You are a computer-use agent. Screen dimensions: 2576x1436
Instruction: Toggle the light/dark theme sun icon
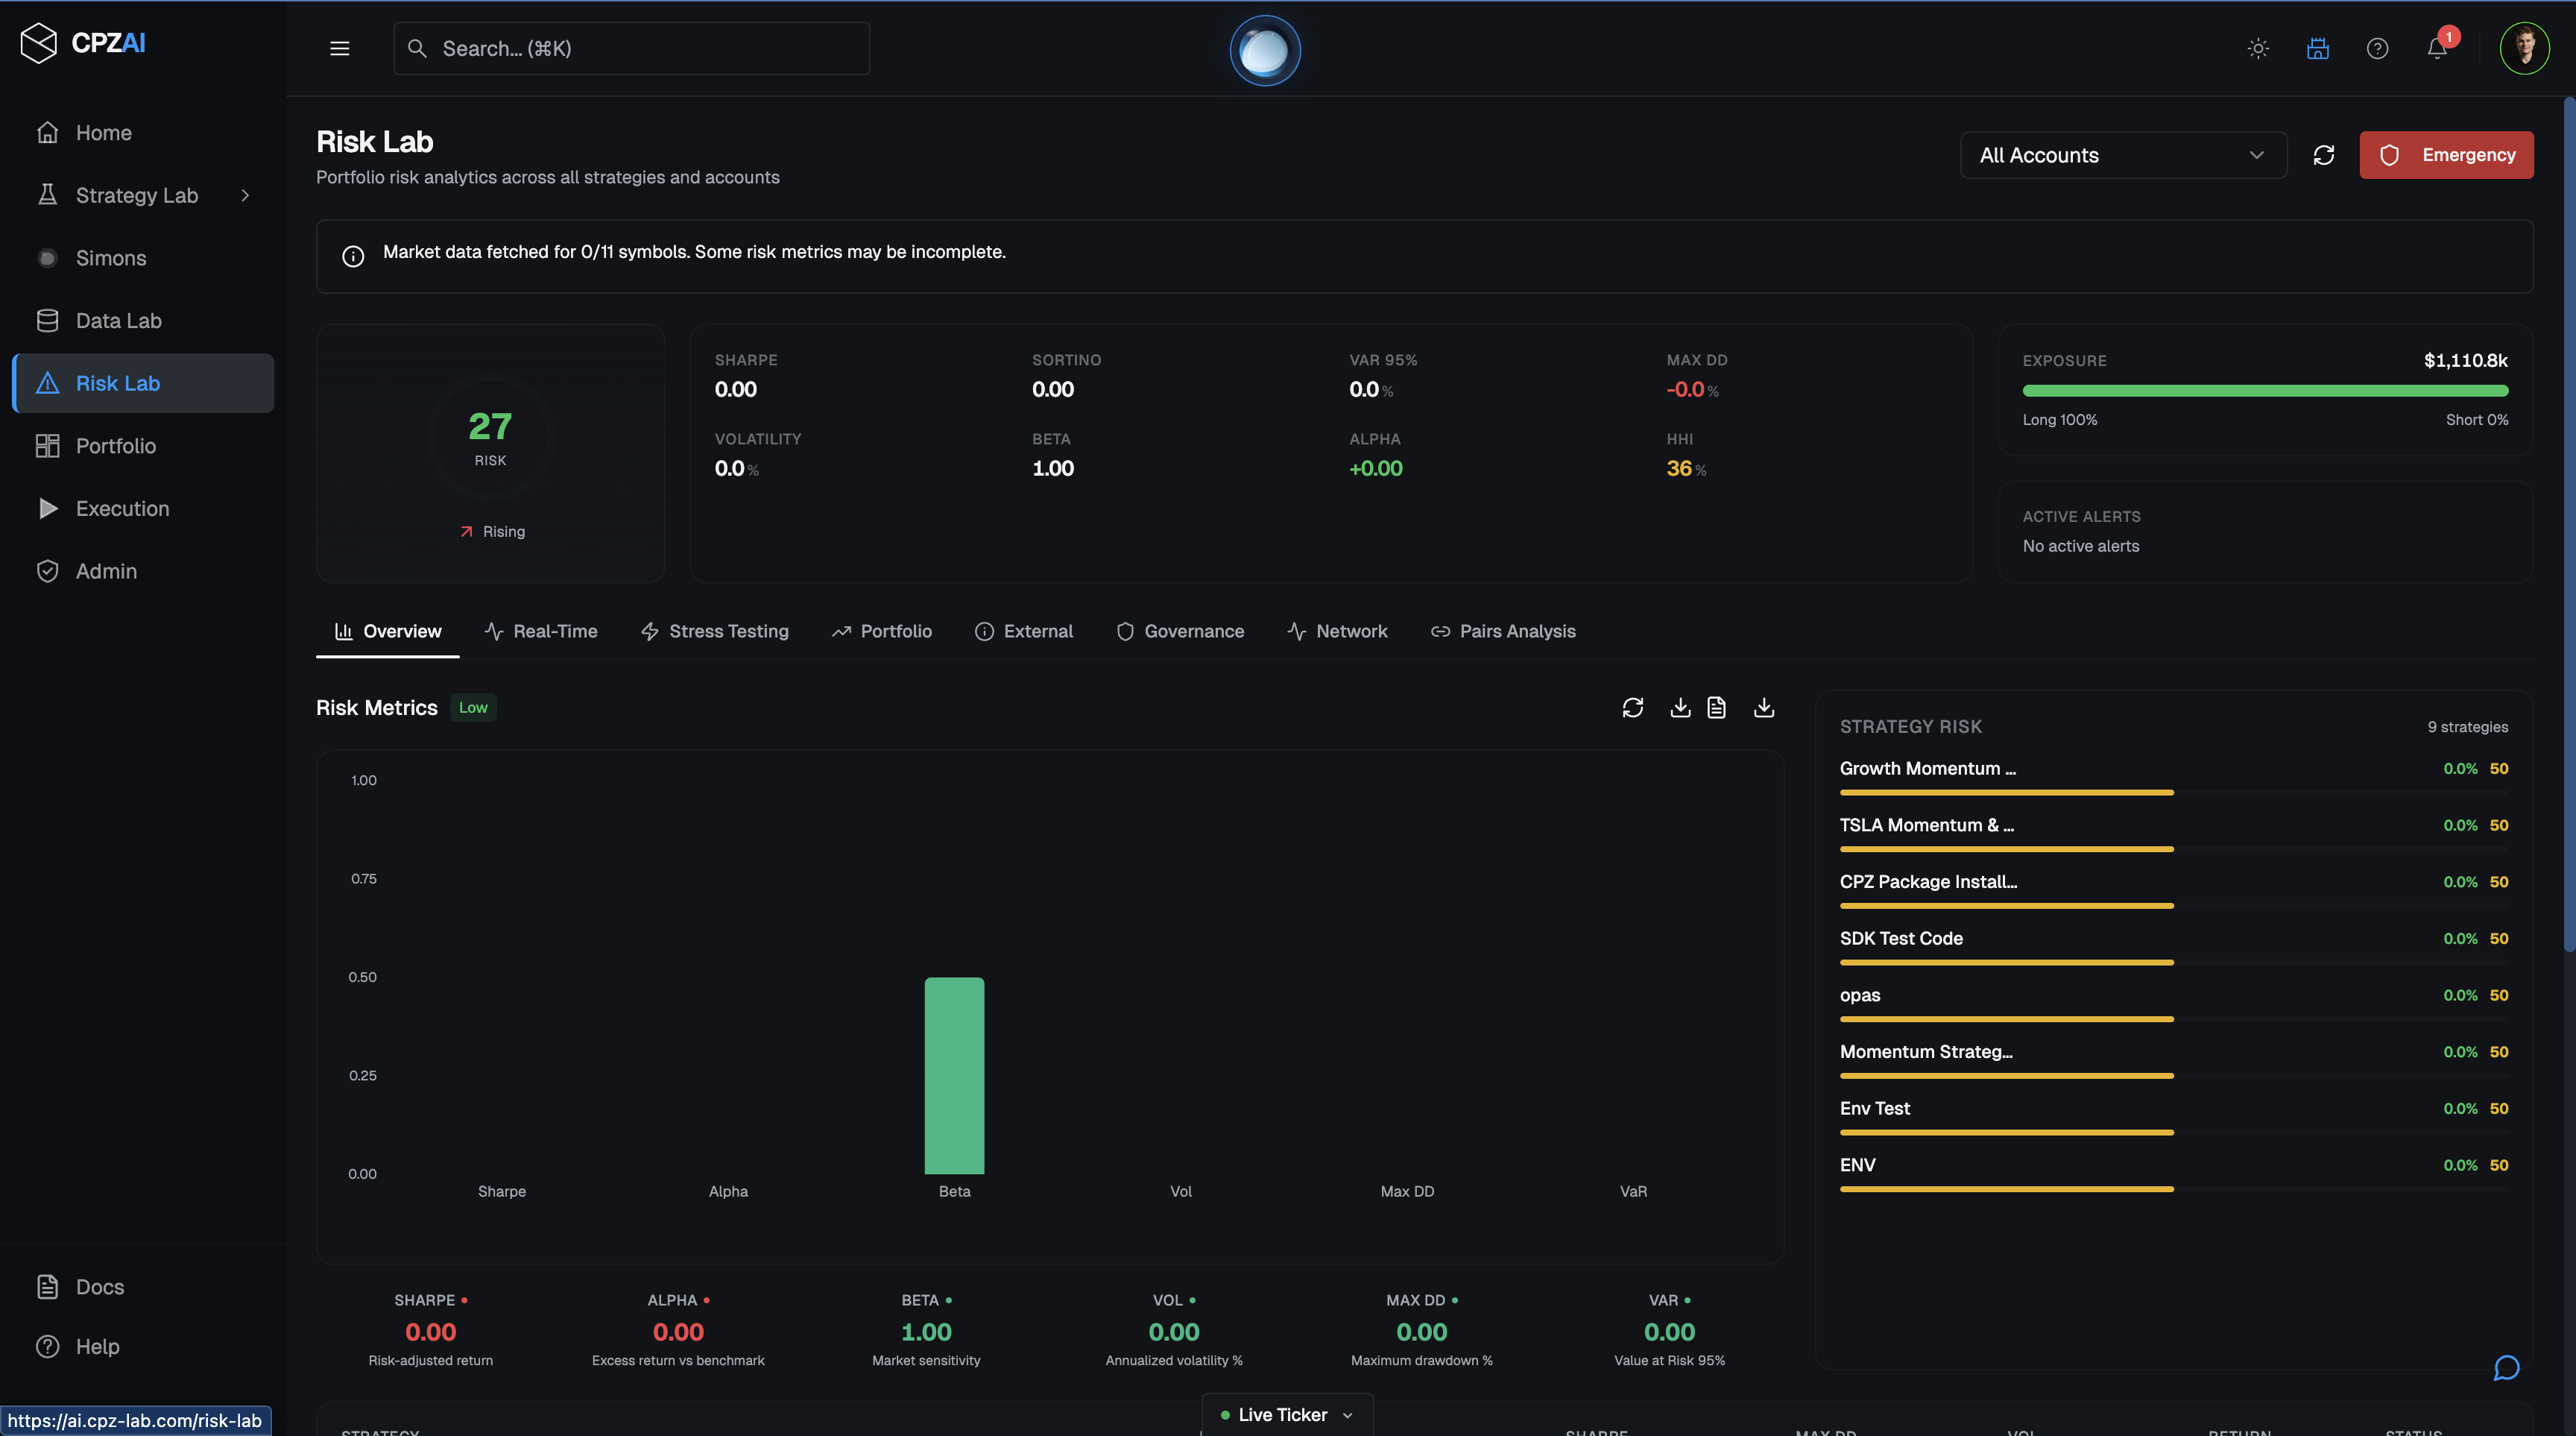2258,48
